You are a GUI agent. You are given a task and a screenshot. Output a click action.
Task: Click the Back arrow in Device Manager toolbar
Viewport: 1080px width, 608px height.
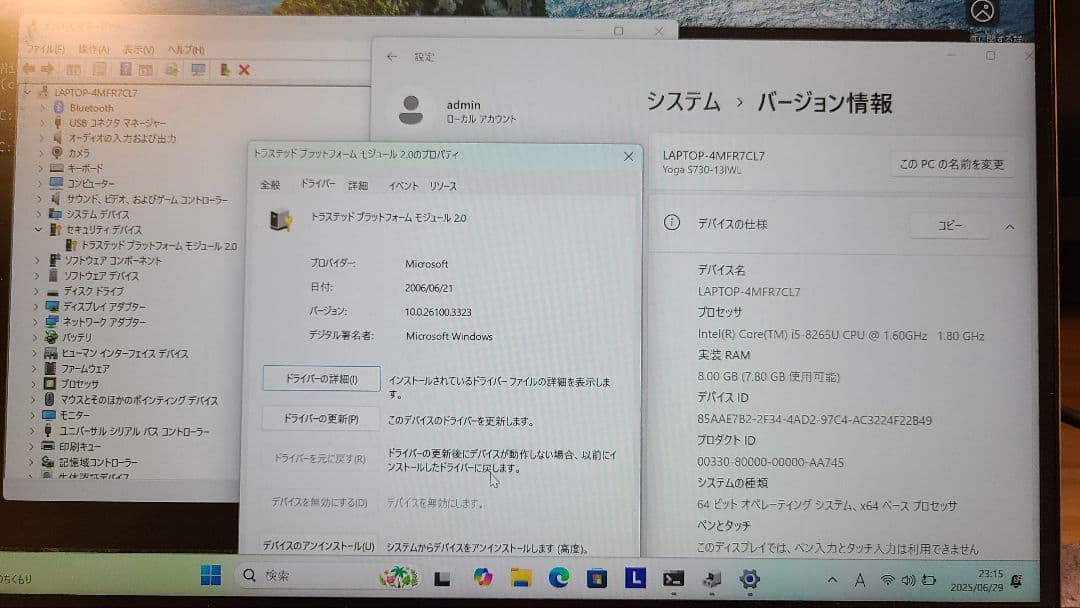click(28, 70)
